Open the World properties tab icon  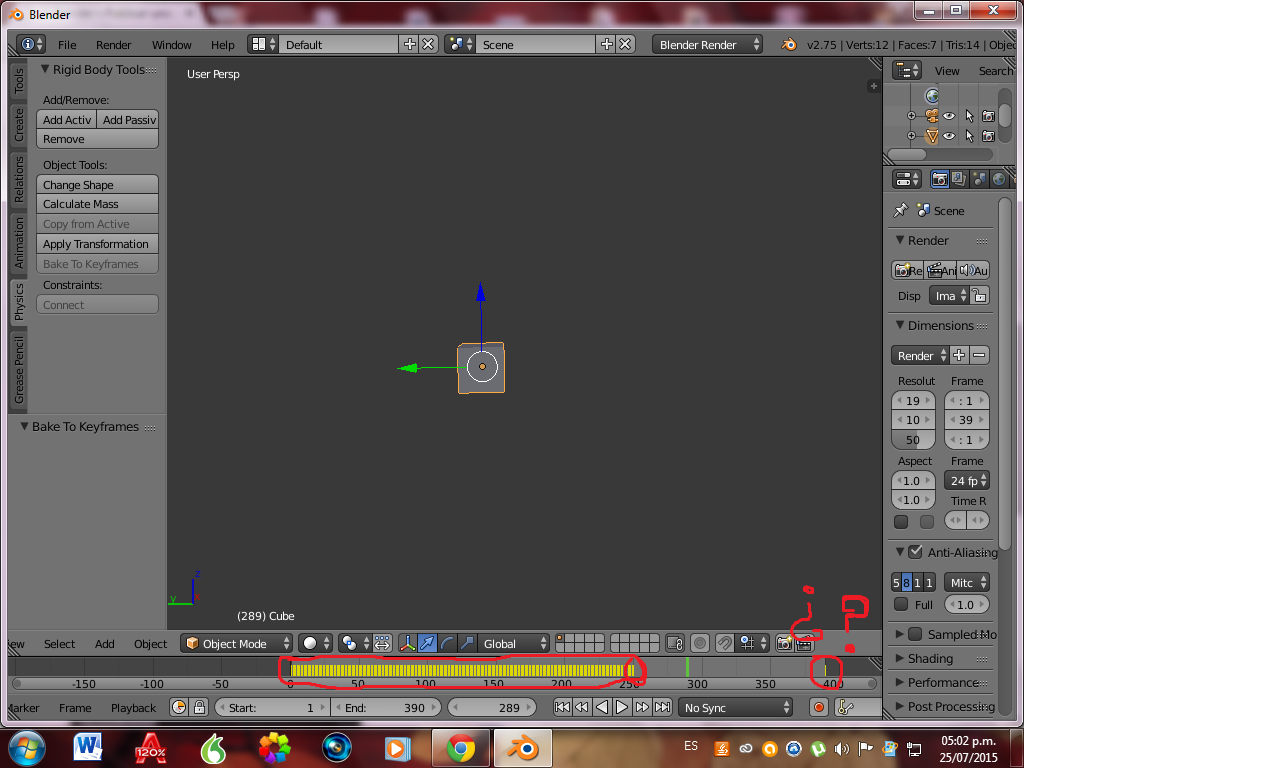[998, 179]
